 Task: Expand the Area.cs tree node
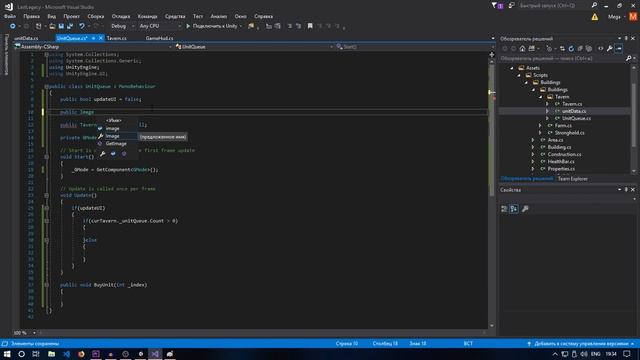point(533,140)
